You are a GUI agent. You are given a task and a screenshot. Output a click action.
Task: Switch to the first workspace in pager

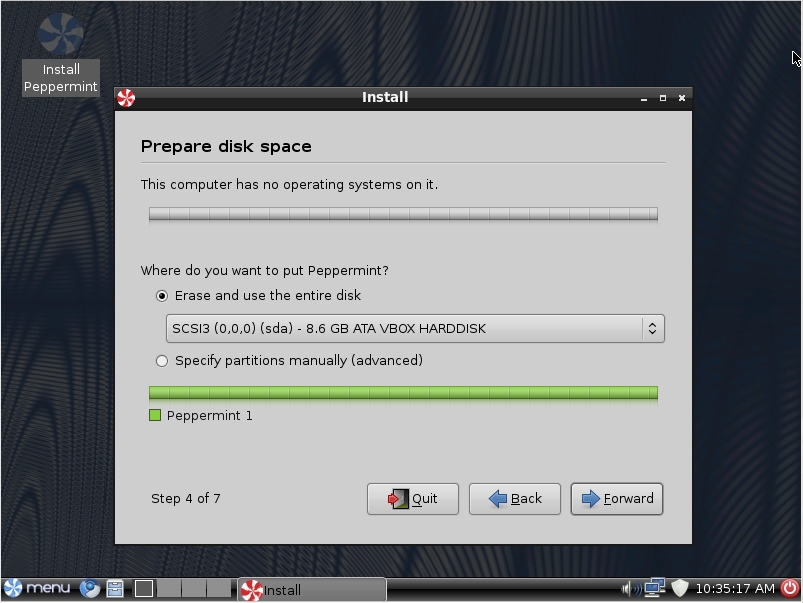pyautogui.click(x=144, y=588)
